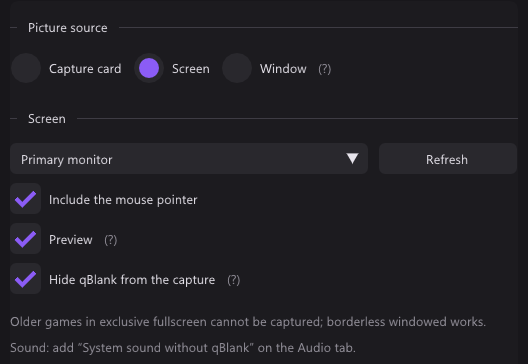Open help hint beside Hide qBlank option
Screen dimensions: 528x364
pos(234,280)
